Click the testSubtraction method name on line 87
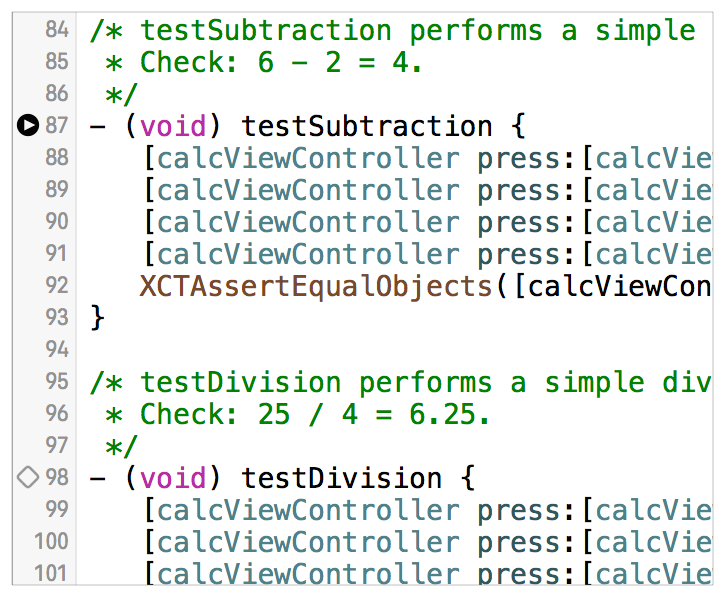Screen dimensions: 725x597 click(367, 126)
